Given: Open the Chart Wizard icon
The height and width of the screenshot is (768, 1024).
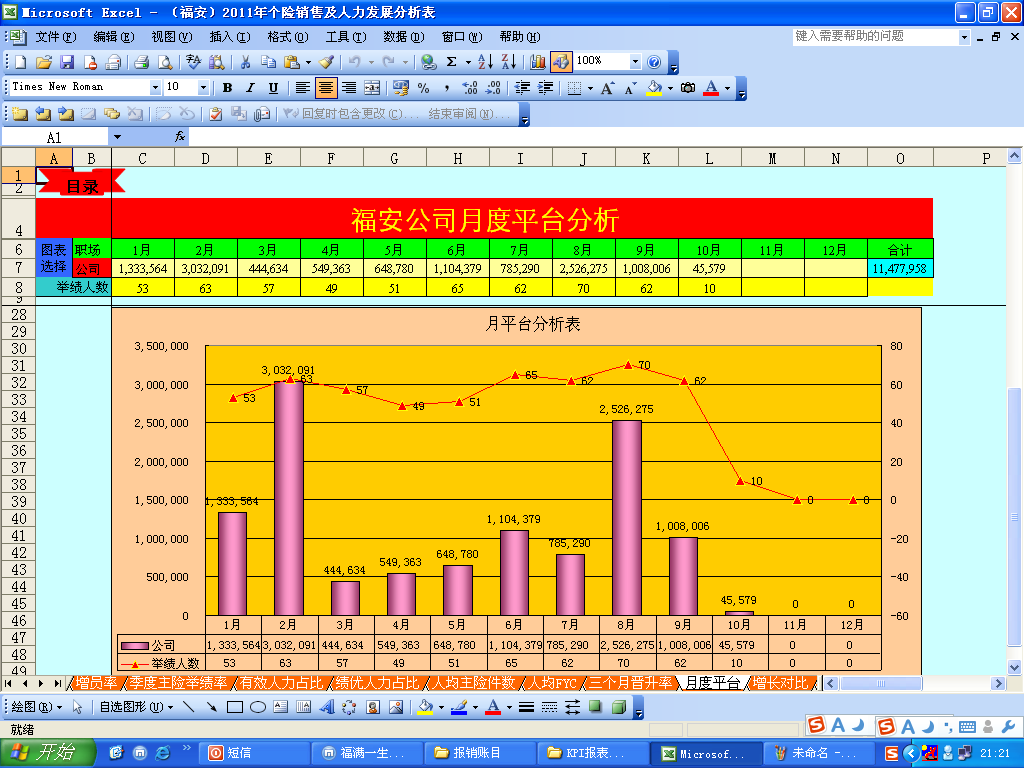Looking at the screenshot, I should pos(537,62).
